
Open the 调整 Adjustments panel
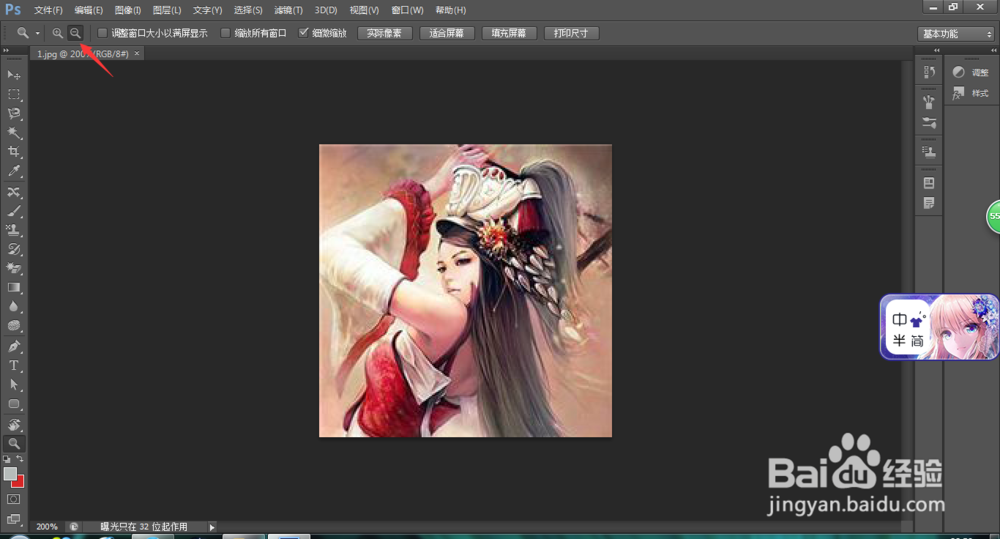point(971,72)
